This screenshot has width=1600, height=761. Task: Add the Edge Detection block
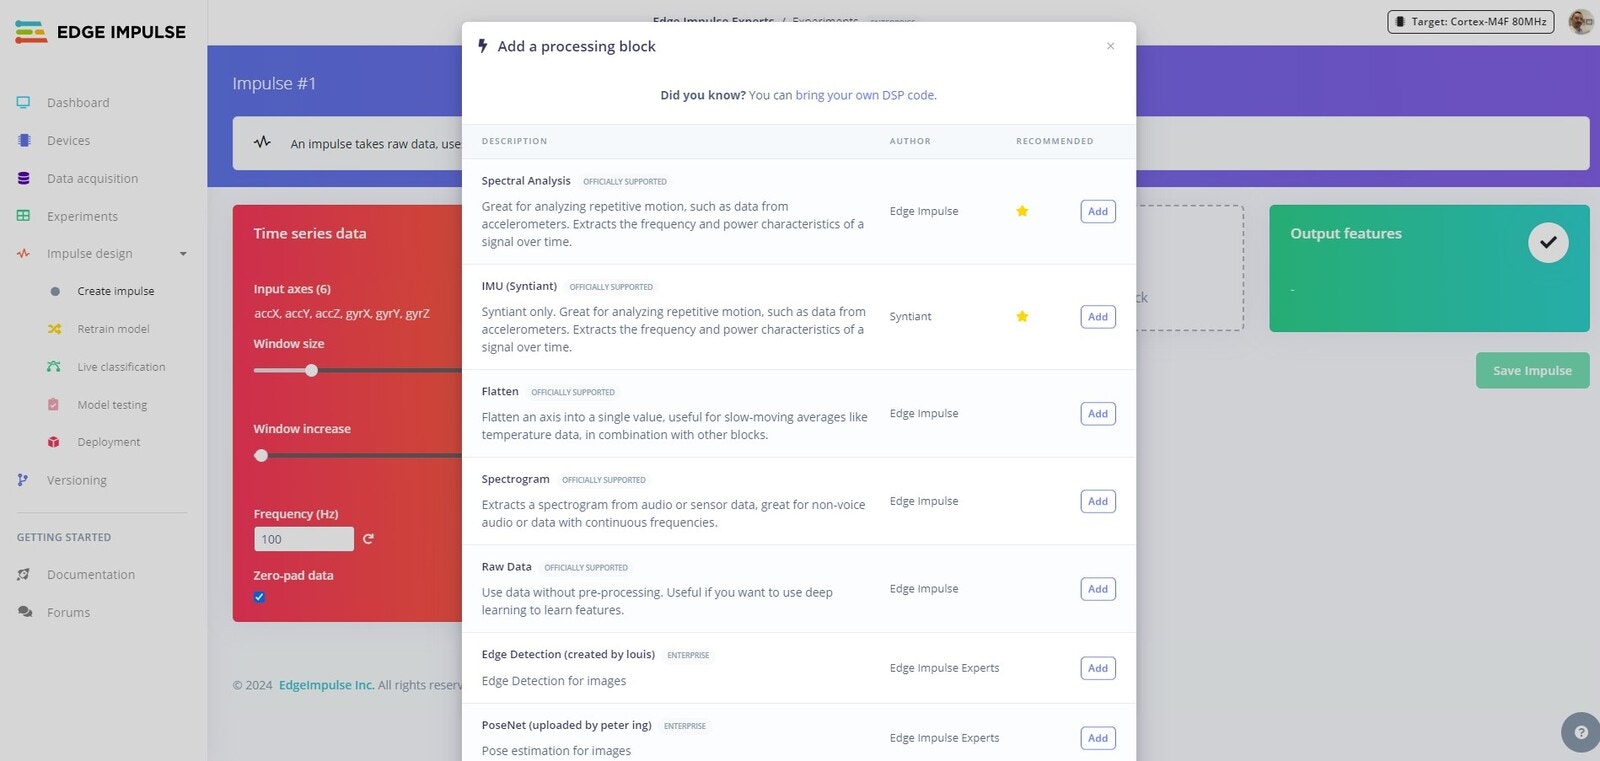(1098, 668)
